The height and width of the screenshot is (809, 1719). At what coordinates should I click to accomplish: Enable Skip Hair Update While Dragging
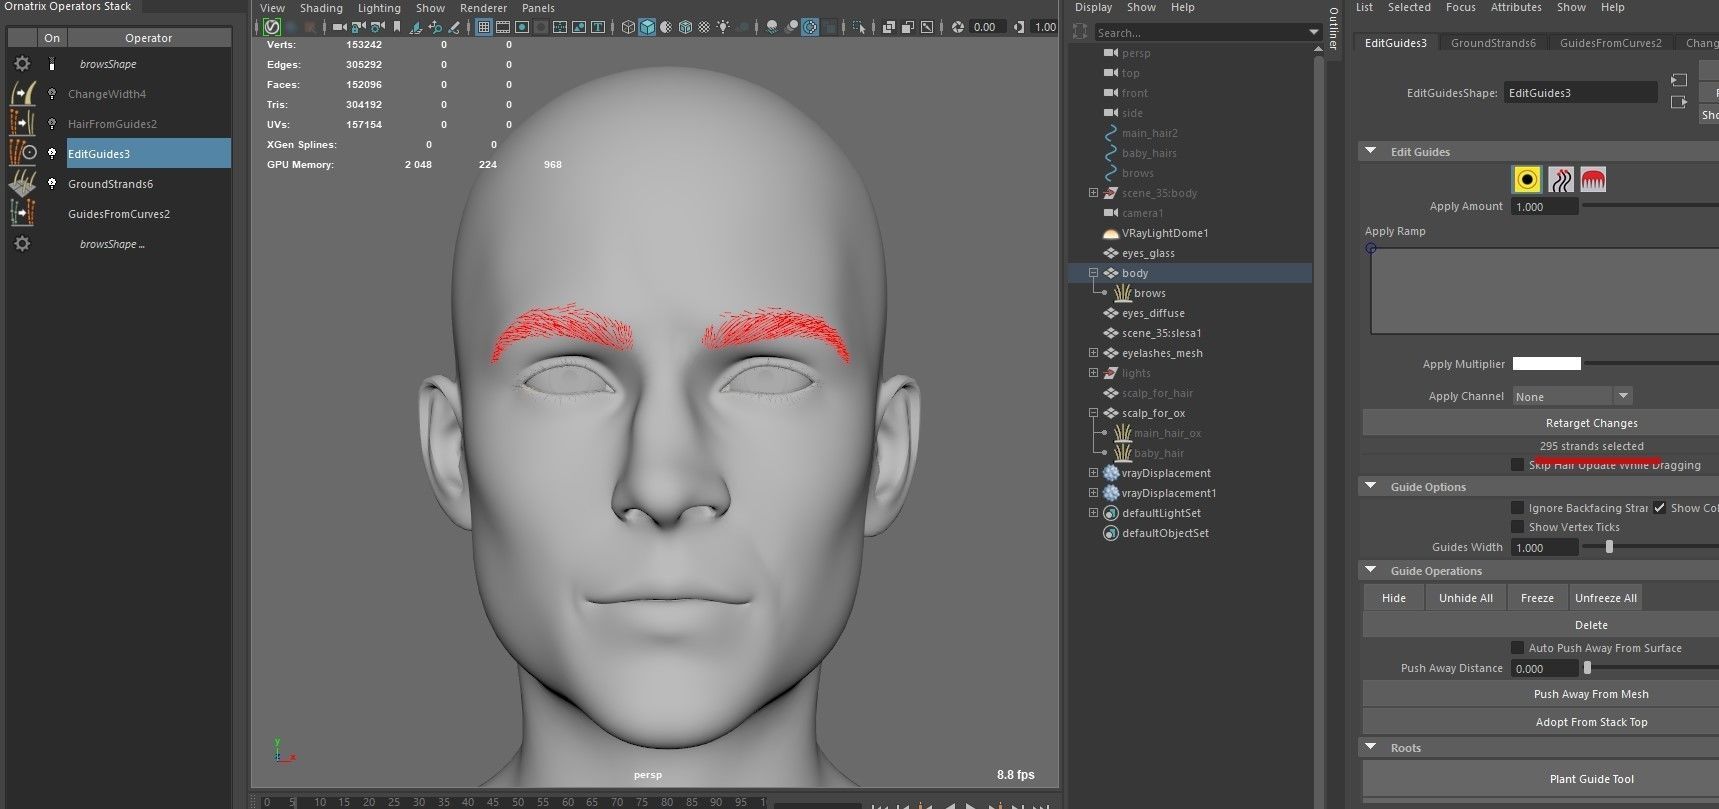1517,464
